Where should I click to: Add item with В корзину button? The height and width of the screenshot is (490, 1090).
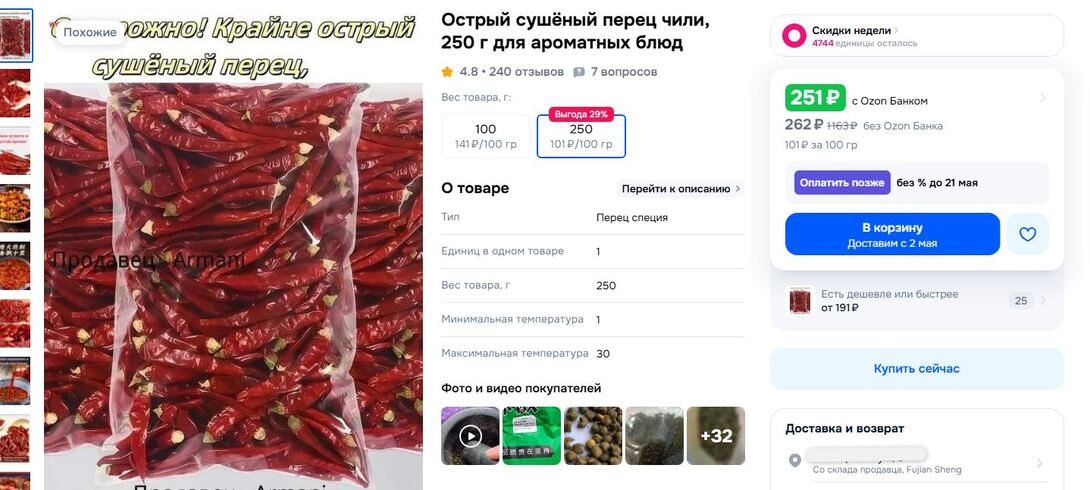[x=893, y=234]
